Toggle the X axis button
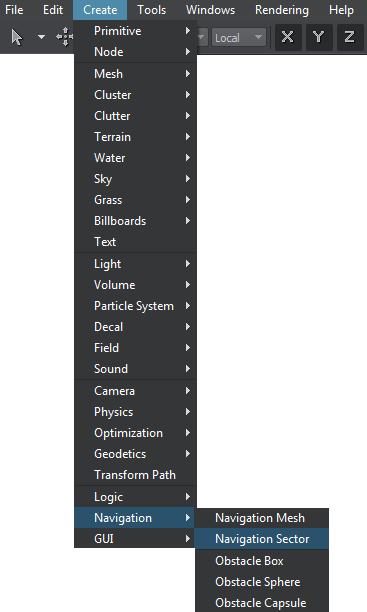The width and height of the screenshot is (367, 612). (x=288, y=37)
